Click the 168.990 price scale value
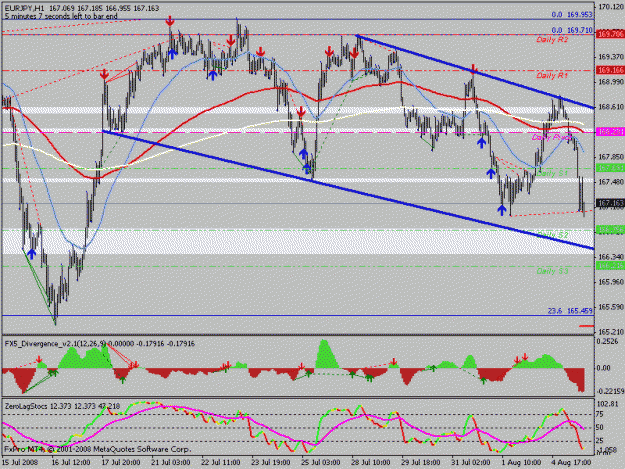Viewport: 625px width, 469px height. click(611, 82)
